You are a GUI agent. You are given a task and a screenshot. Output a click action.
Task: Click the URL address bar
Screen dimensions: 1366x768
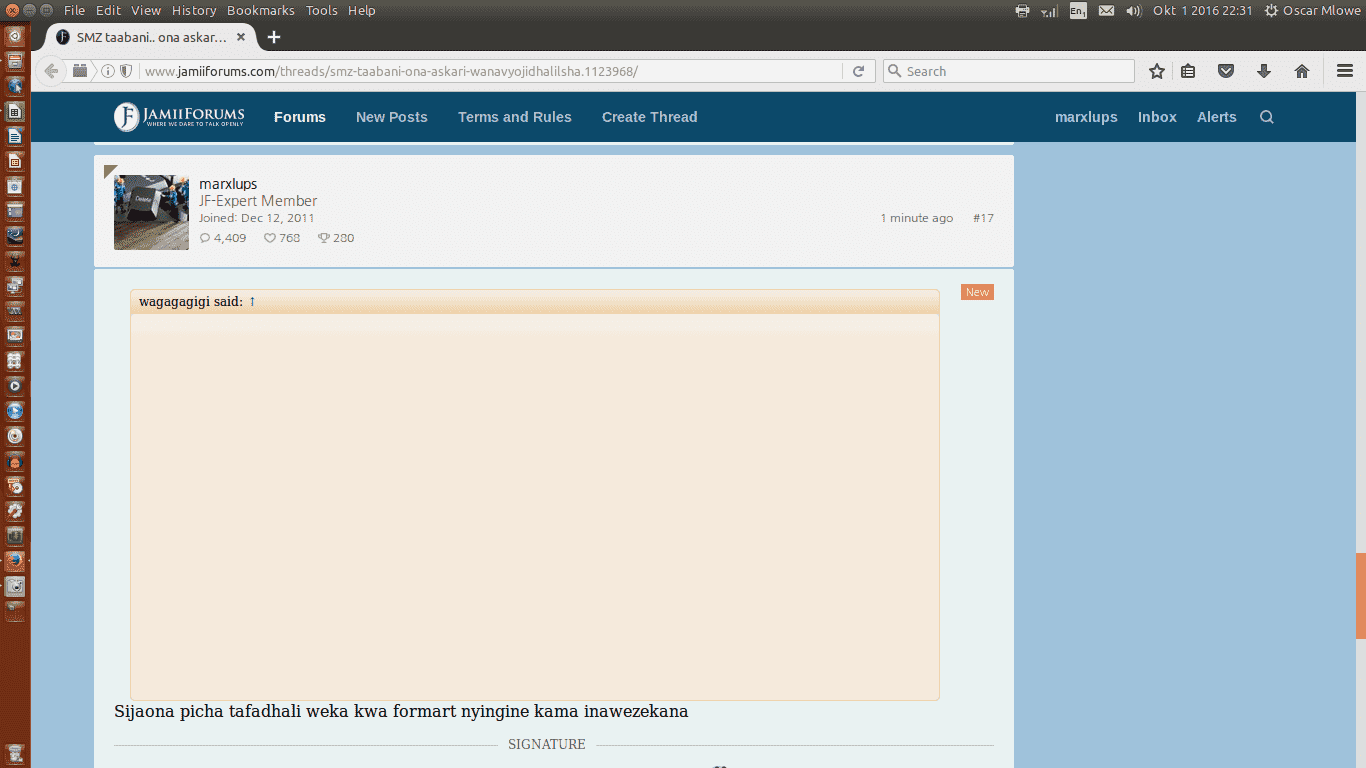click(x=490, y=71)
